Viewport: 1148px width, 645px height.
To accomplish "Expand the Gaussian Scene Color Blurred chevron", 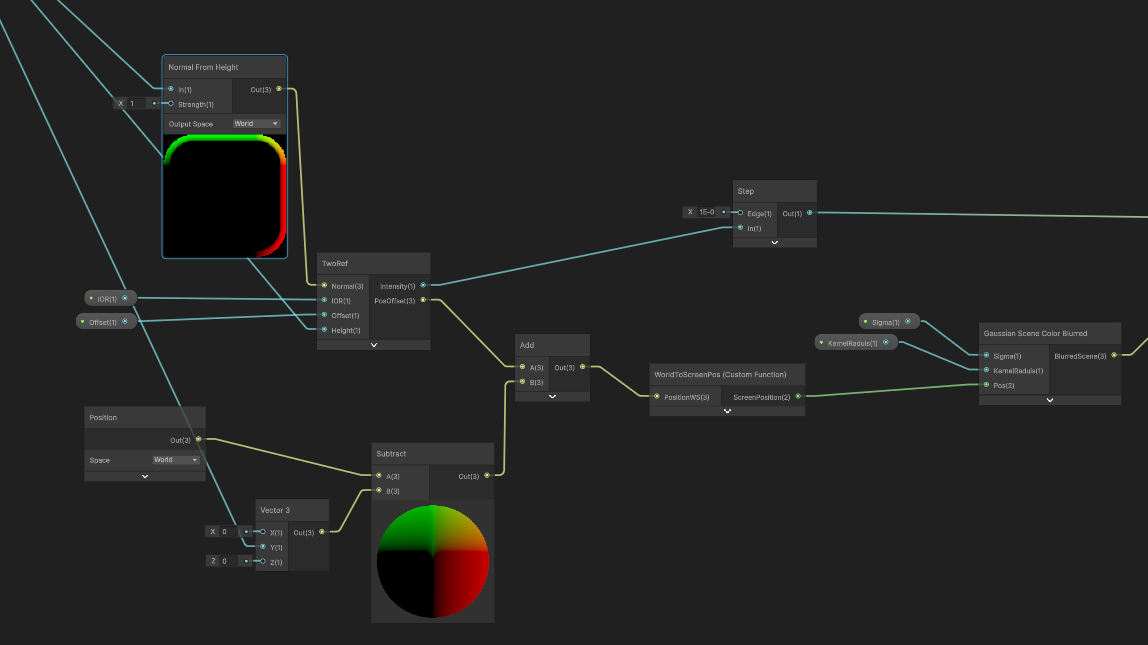I will pos(1050,399).
